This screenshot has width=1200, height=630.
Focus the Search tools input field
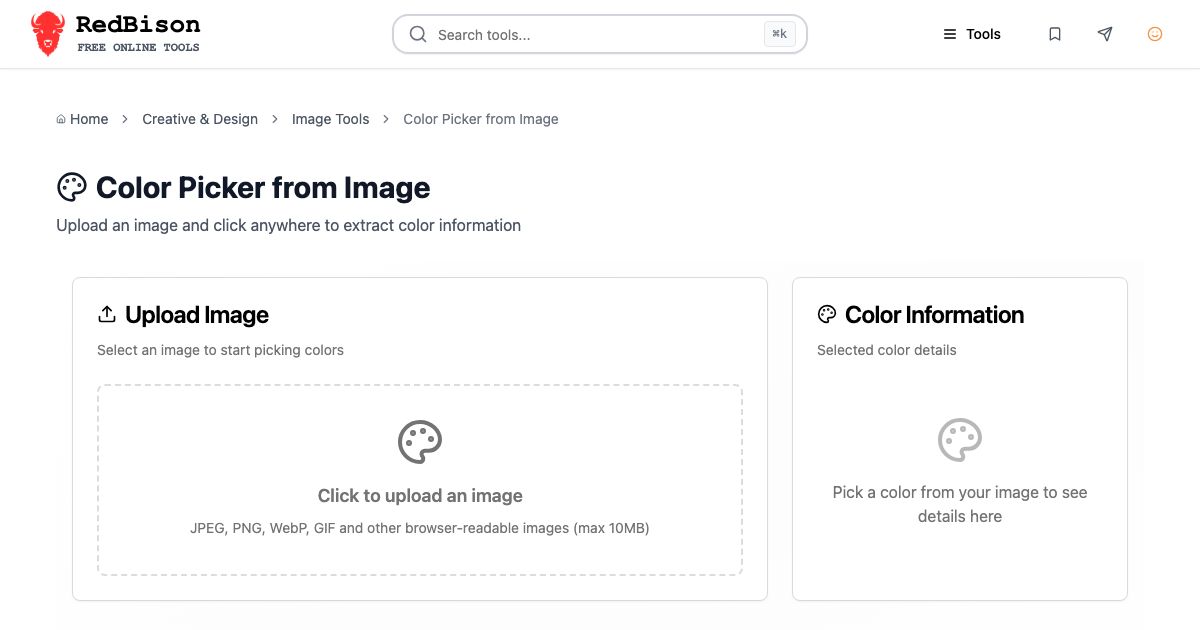(600, 34)
